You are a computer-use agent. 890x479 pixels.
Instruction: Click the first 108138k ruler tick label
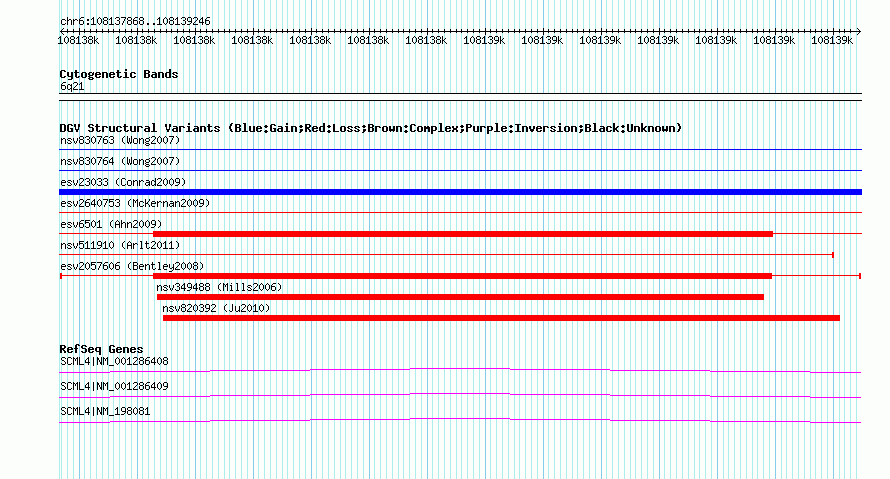pos(78,40)
